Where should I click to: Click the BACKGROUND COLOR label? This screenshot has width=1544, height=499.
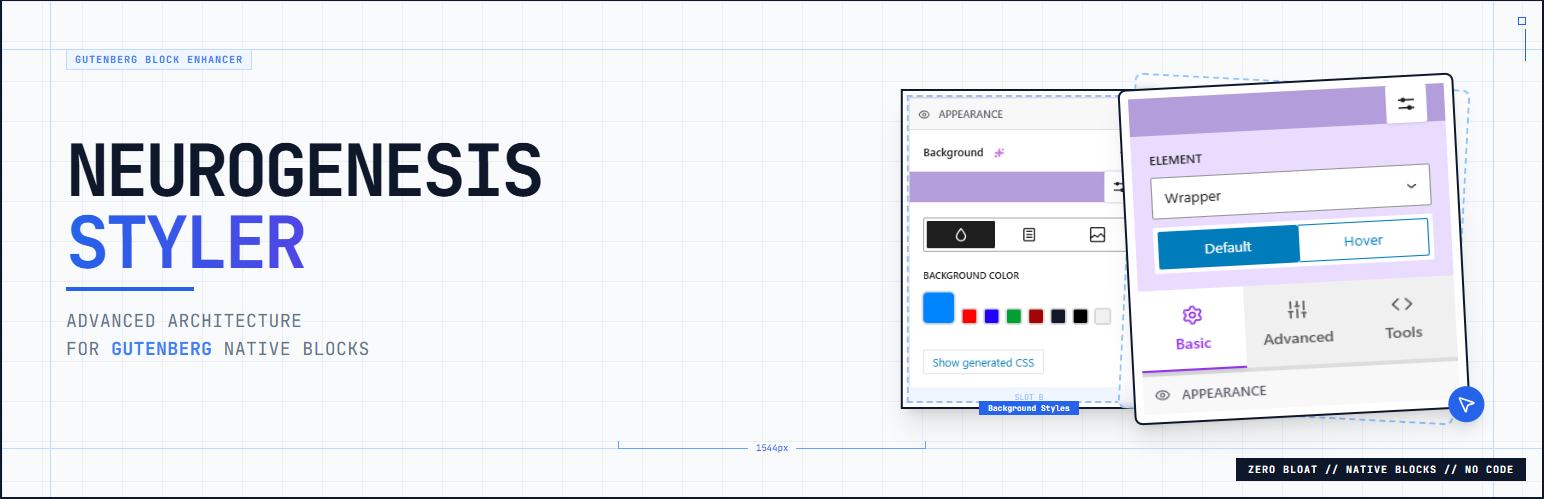tap(971, 275)
